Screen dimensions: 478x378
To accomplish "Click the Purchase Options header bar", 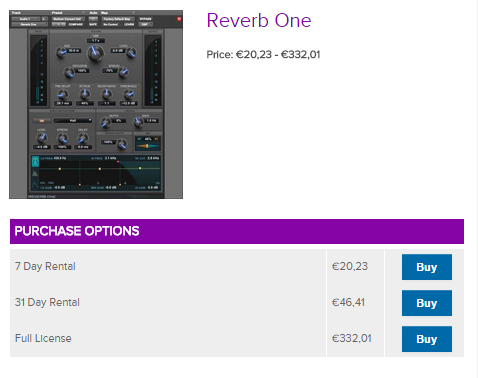I will [237, 231].
